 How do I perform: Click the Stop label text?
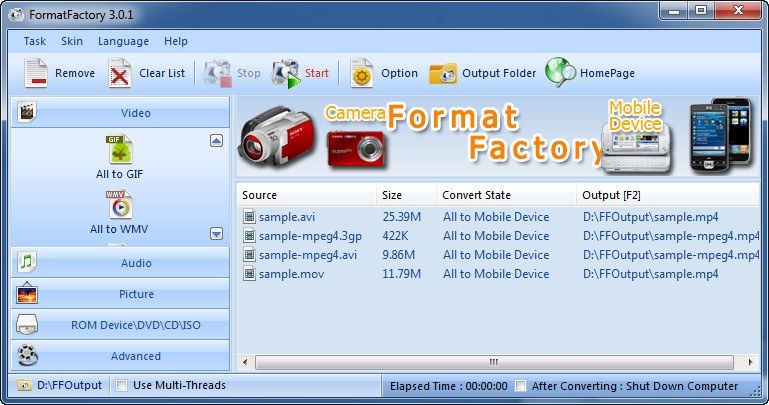tap(249, 73)
